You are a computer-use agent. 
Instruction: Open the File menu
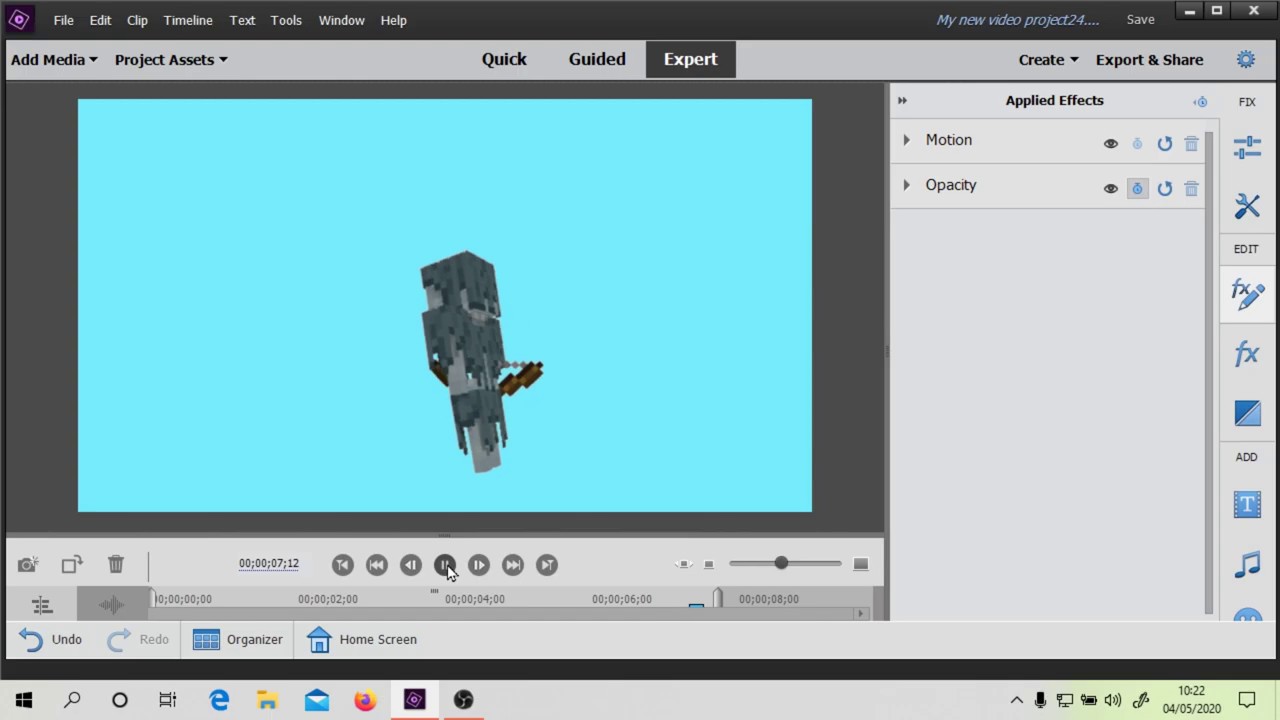point(63,20)
